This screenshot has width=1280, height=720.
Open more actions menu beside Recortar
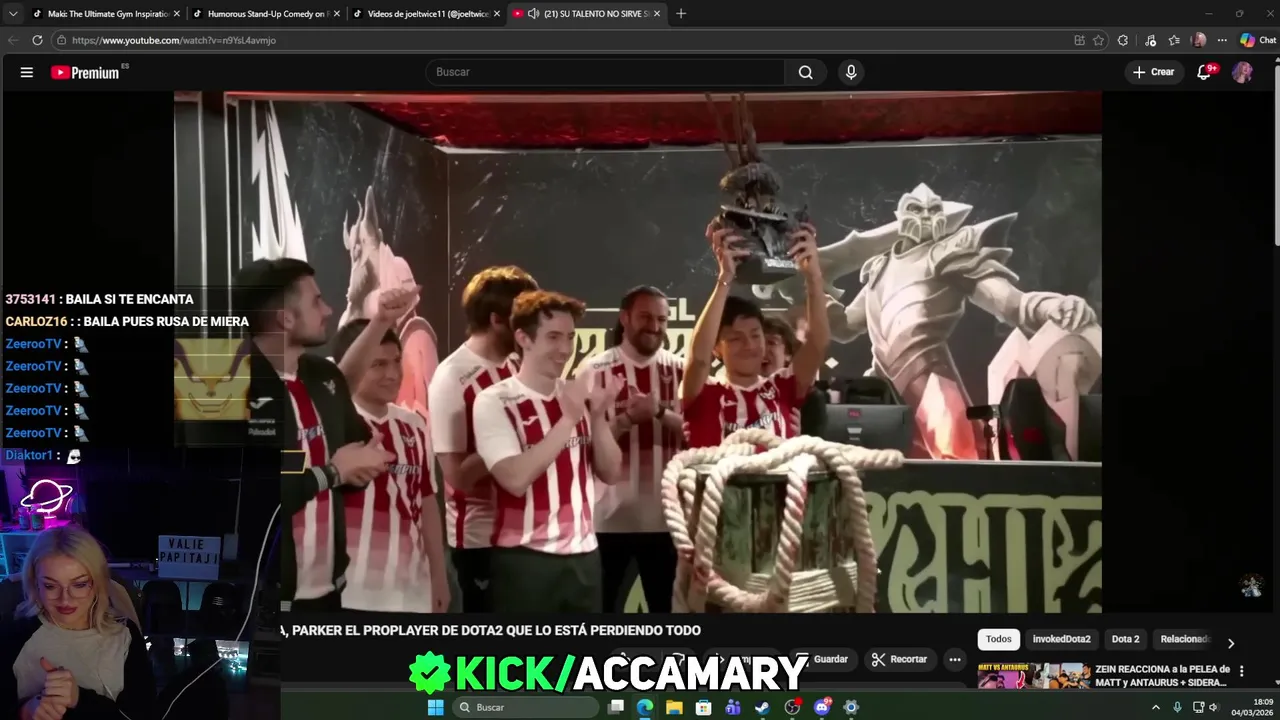point(955,659)
